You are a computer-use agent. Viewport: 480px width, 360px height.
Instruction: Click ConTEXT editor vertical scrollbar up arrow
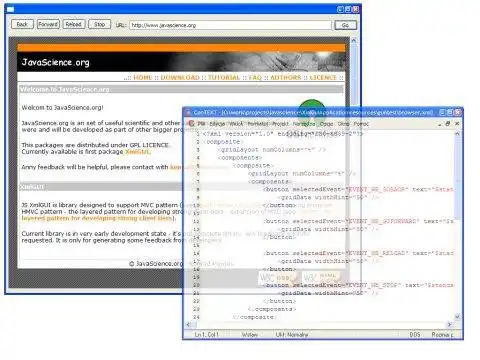[457, 134]
